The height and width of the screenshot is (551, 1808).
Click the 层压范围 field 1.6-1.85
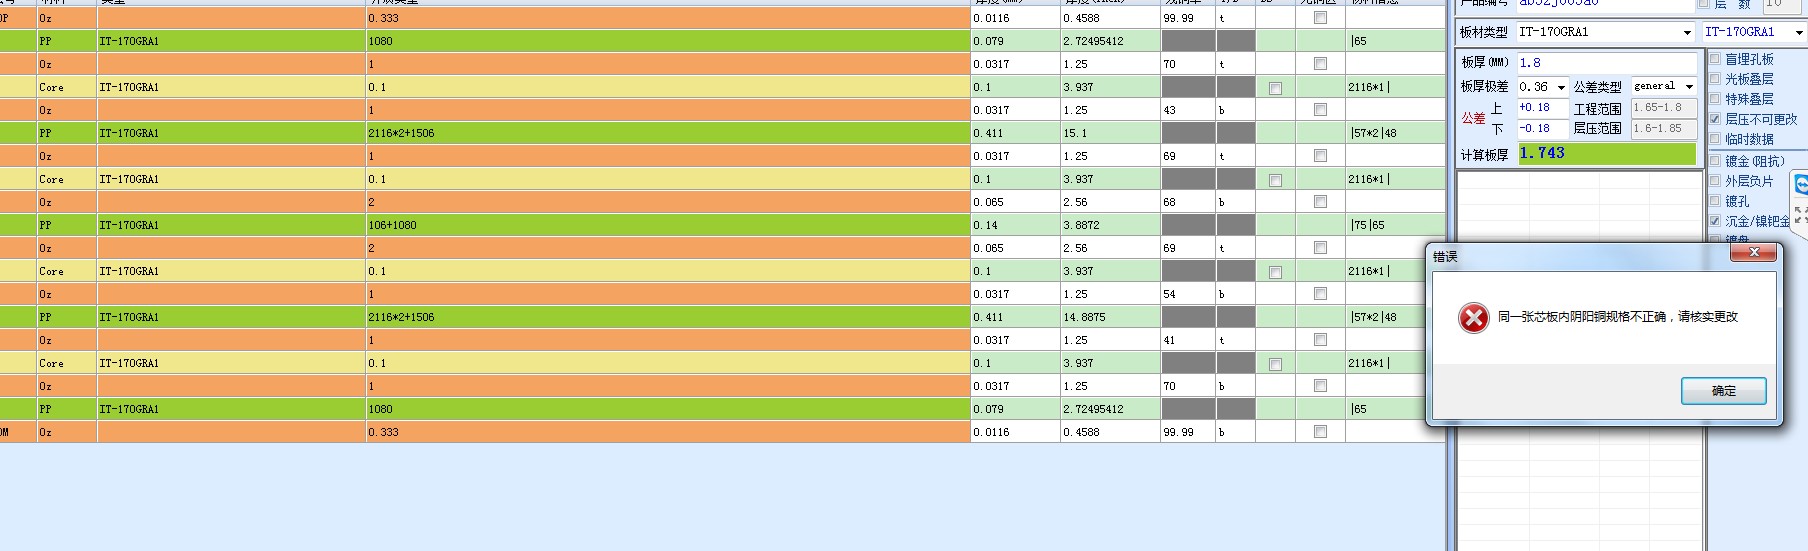point(1664,129)
